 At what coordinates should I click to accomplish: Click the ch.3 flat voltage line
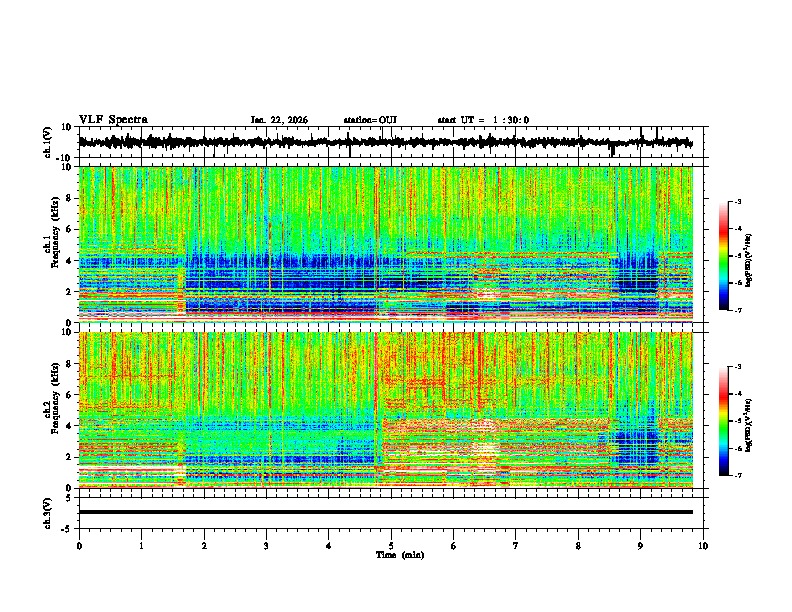coord(385,512)
